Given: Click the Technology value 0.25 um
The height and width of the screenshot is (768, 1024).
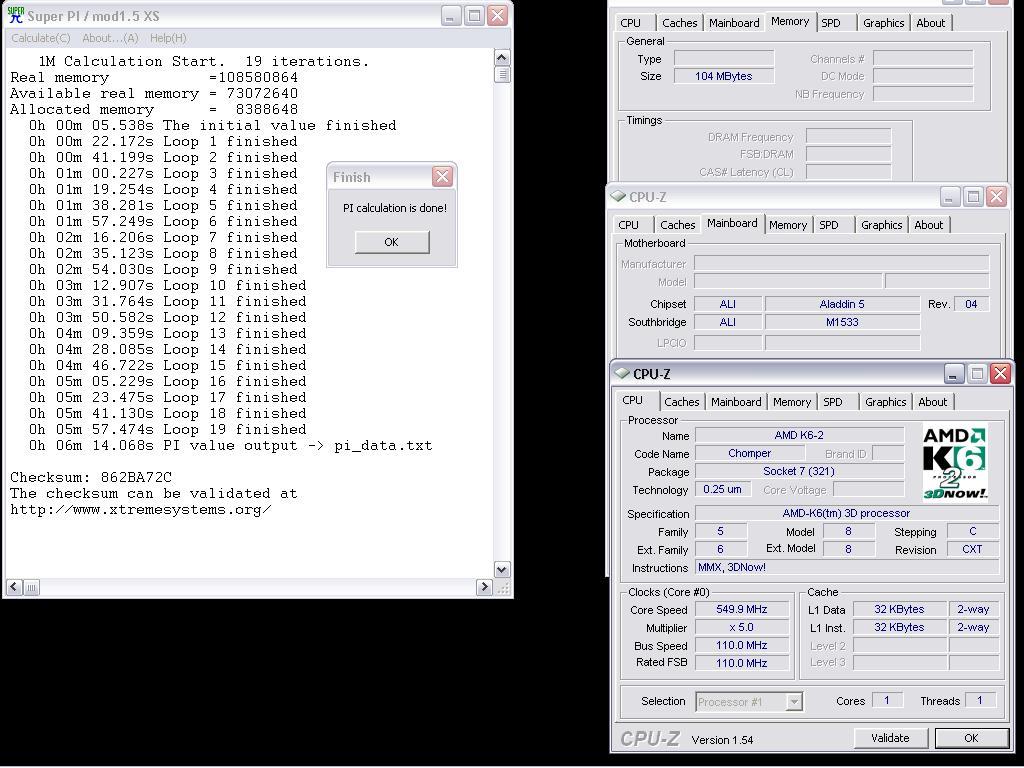Looking at the screenshot, I should pos(722,489).
